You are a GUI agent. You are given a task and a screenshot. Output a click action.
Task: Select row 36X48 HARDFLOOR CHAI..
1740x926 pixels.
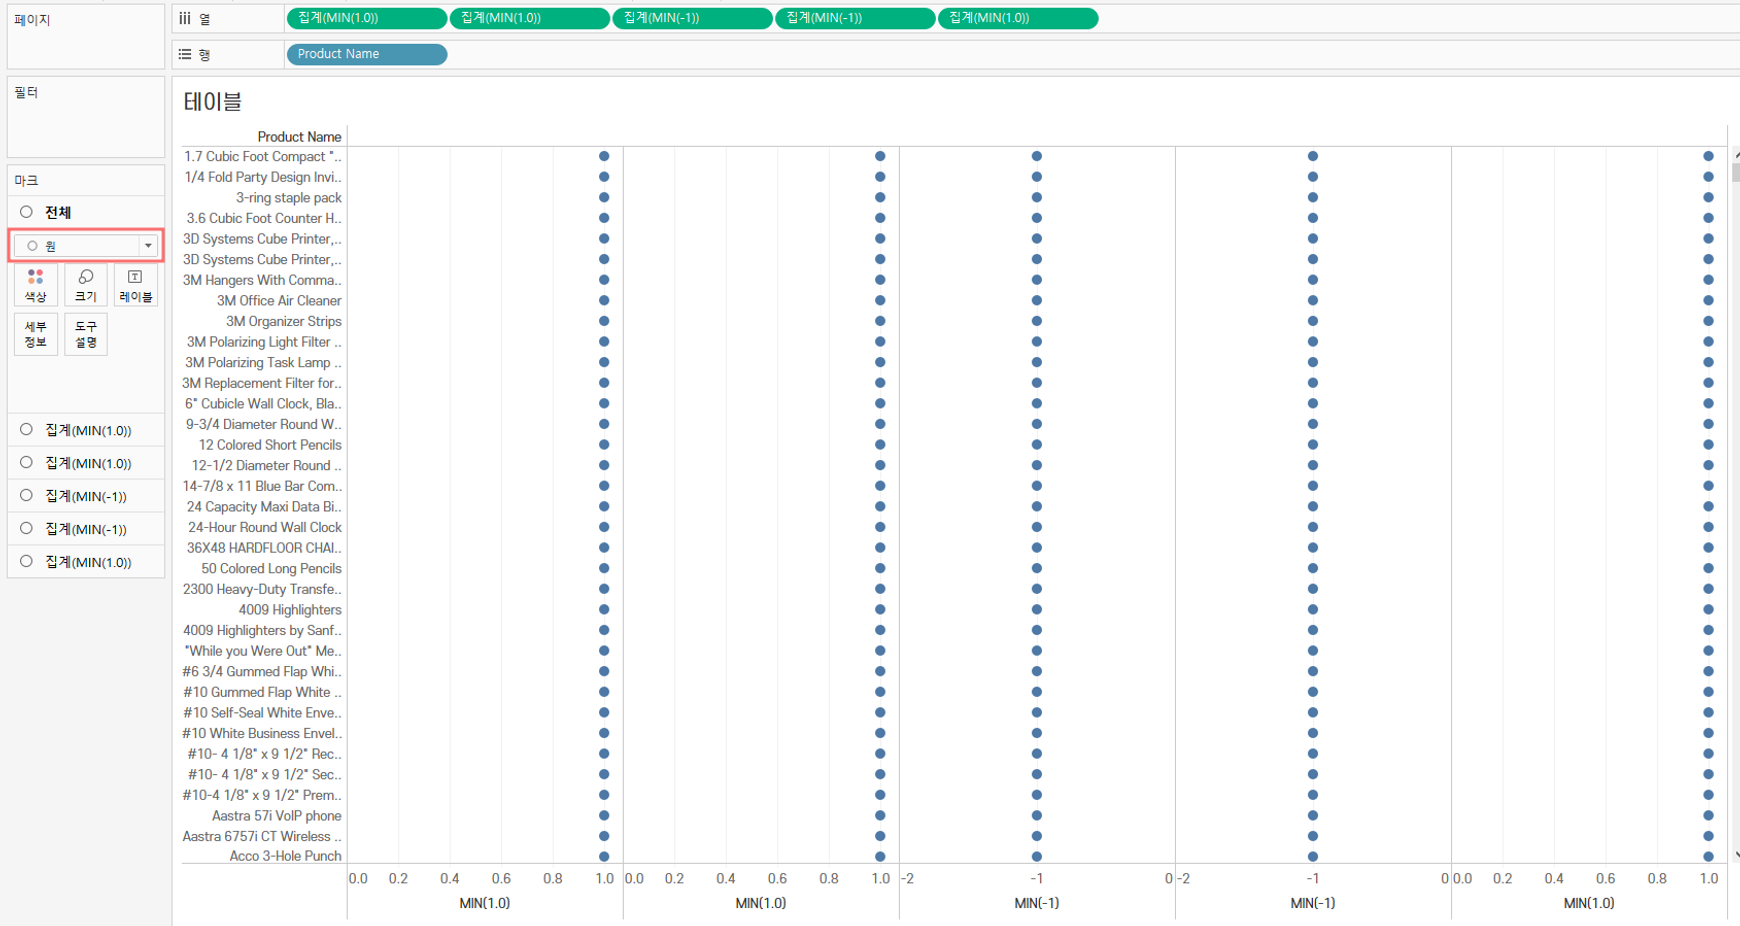(264, 548)
